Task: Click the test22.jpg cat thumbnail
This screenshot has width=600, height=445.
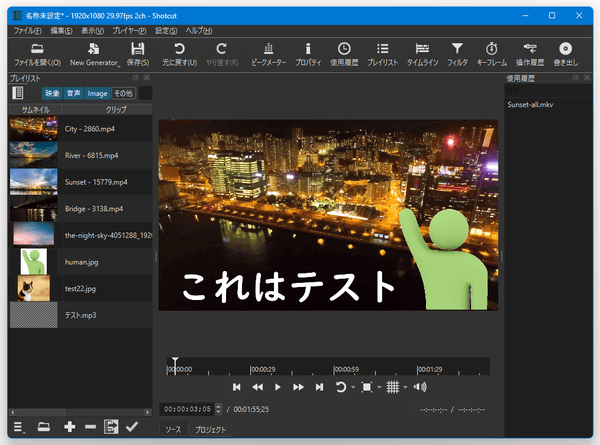Action: pos(34,289)
